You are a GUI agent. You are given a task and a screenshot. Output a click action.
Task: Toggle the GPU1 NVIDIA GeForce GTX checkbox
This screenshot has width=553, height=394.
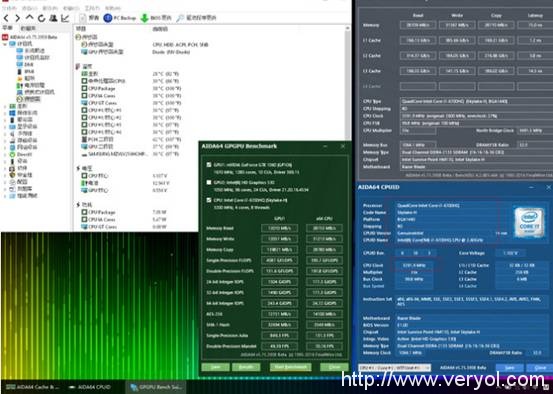[209, 165]
